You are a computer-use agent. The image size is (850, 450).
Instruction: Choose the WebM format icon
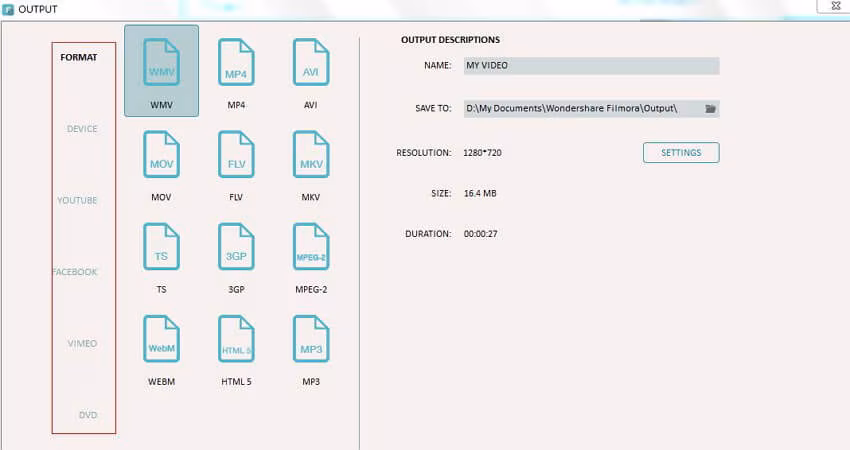(162, 339)
